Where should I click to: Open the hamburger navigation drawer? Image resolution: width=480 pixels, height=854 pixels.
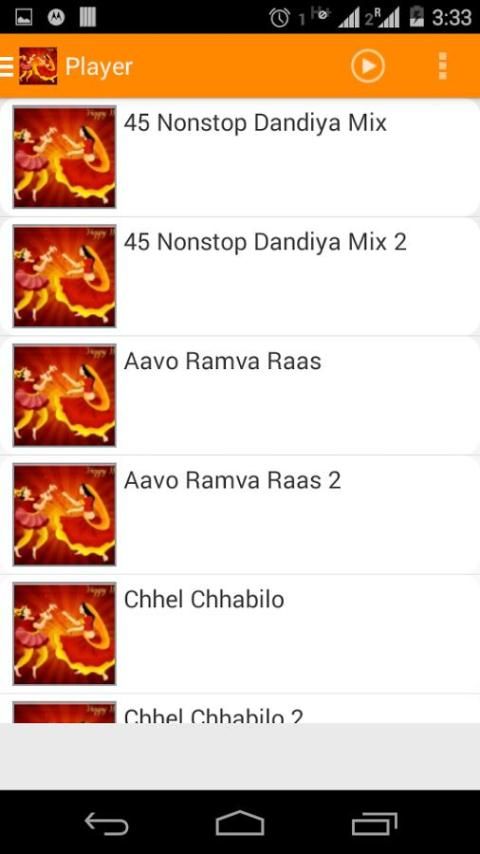7,66
